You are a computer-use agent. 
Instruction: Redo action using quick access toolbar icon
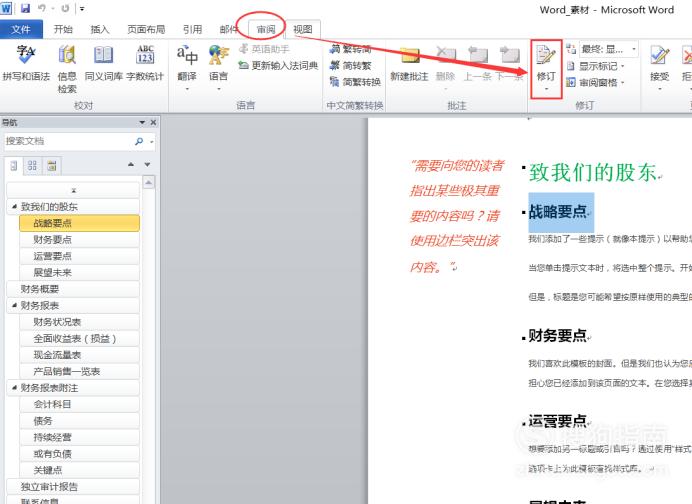click(65, 8)
